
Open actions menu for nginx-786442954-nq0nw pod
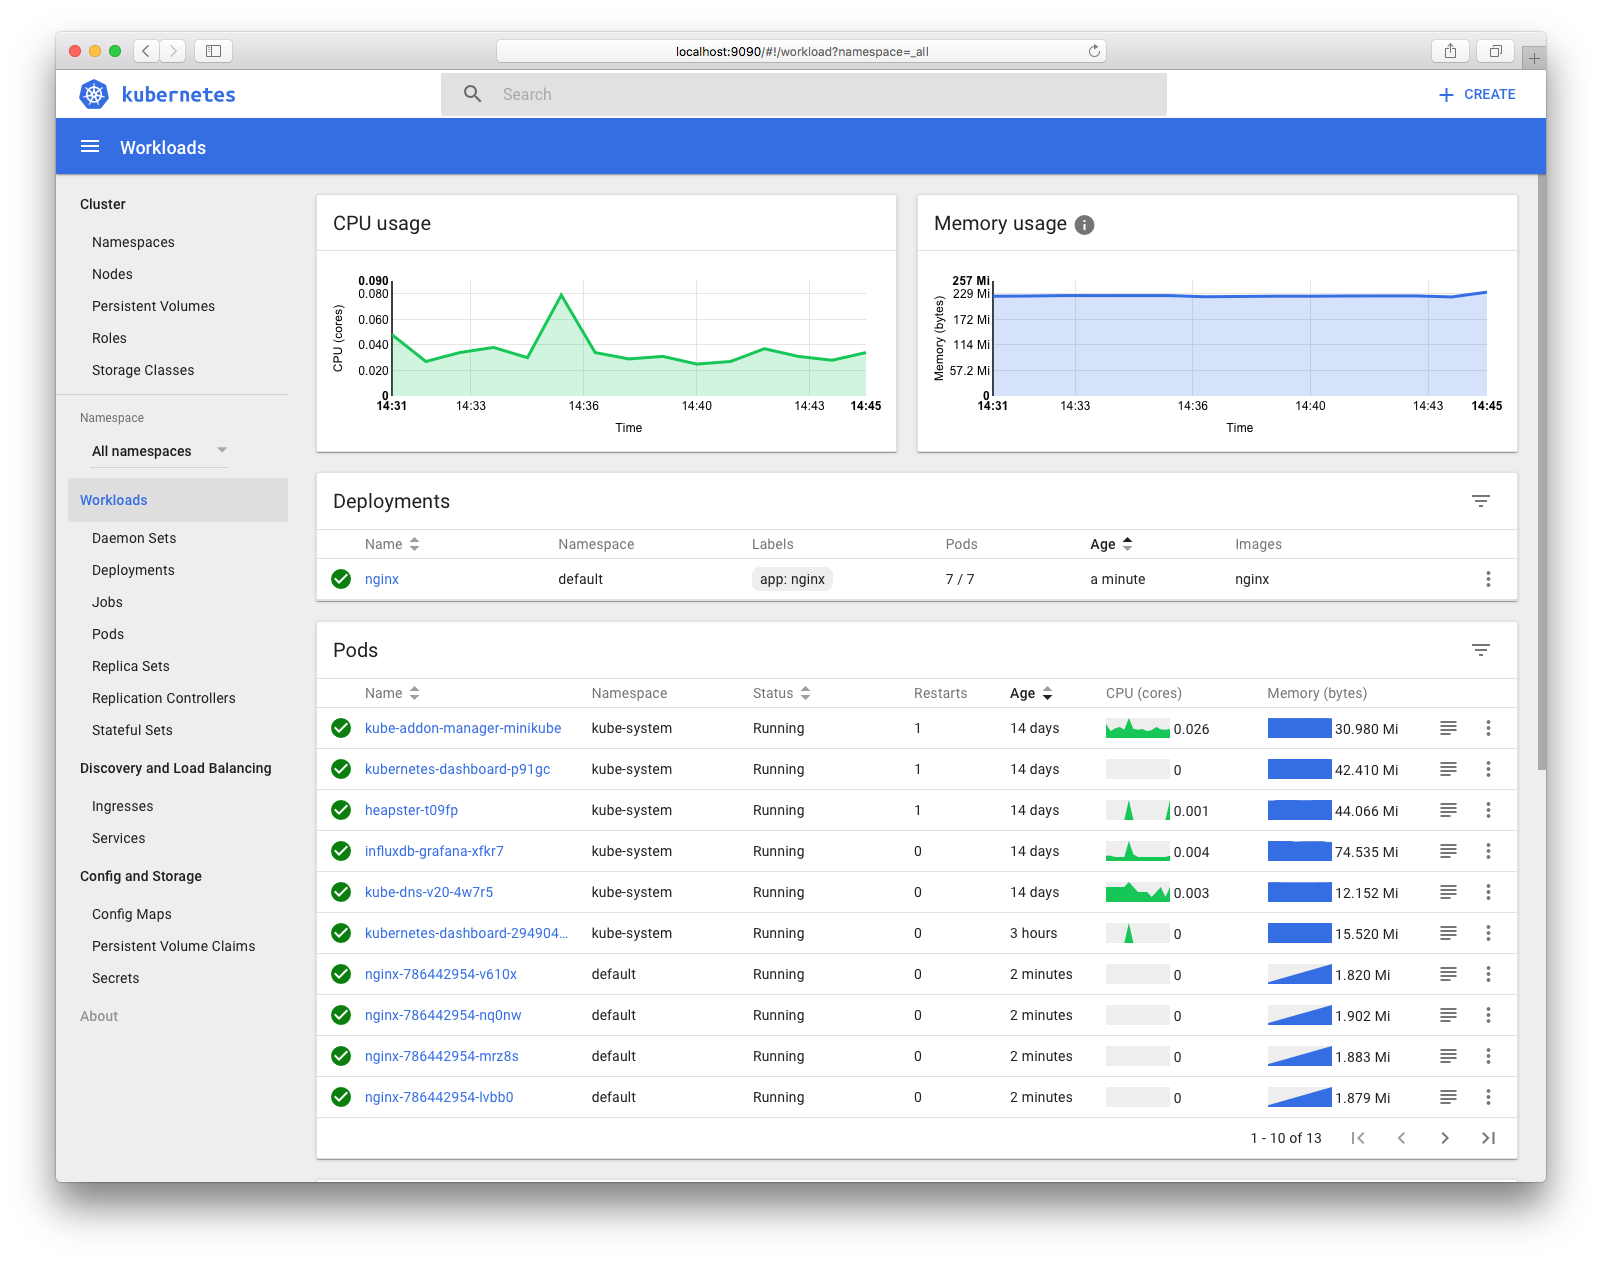1488,1015
